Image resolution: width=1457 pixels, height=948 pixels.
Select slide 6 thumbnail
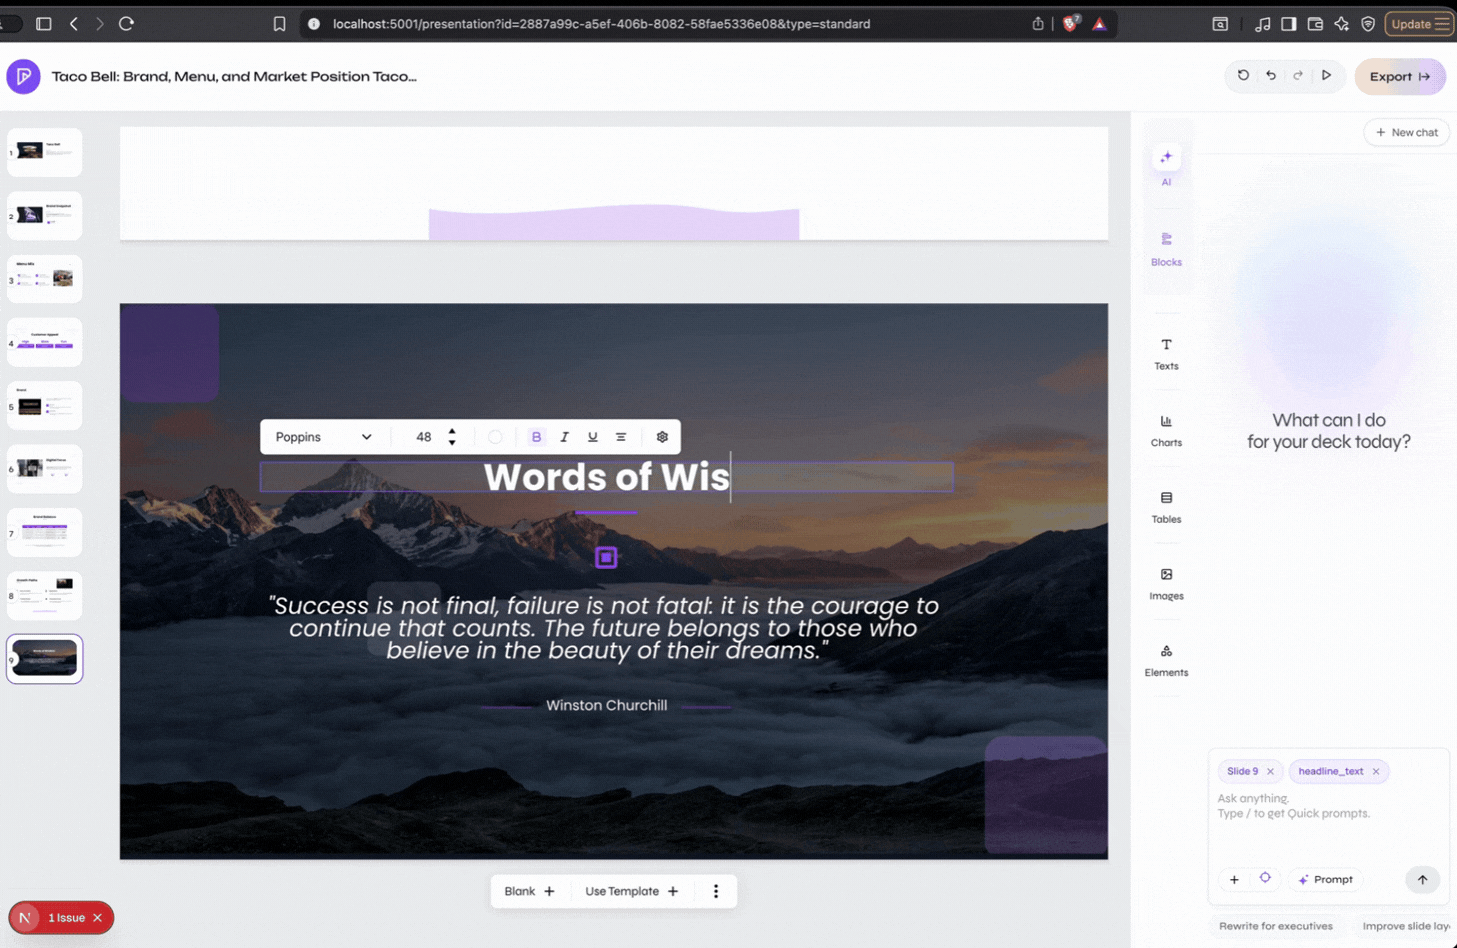[45, 469]
